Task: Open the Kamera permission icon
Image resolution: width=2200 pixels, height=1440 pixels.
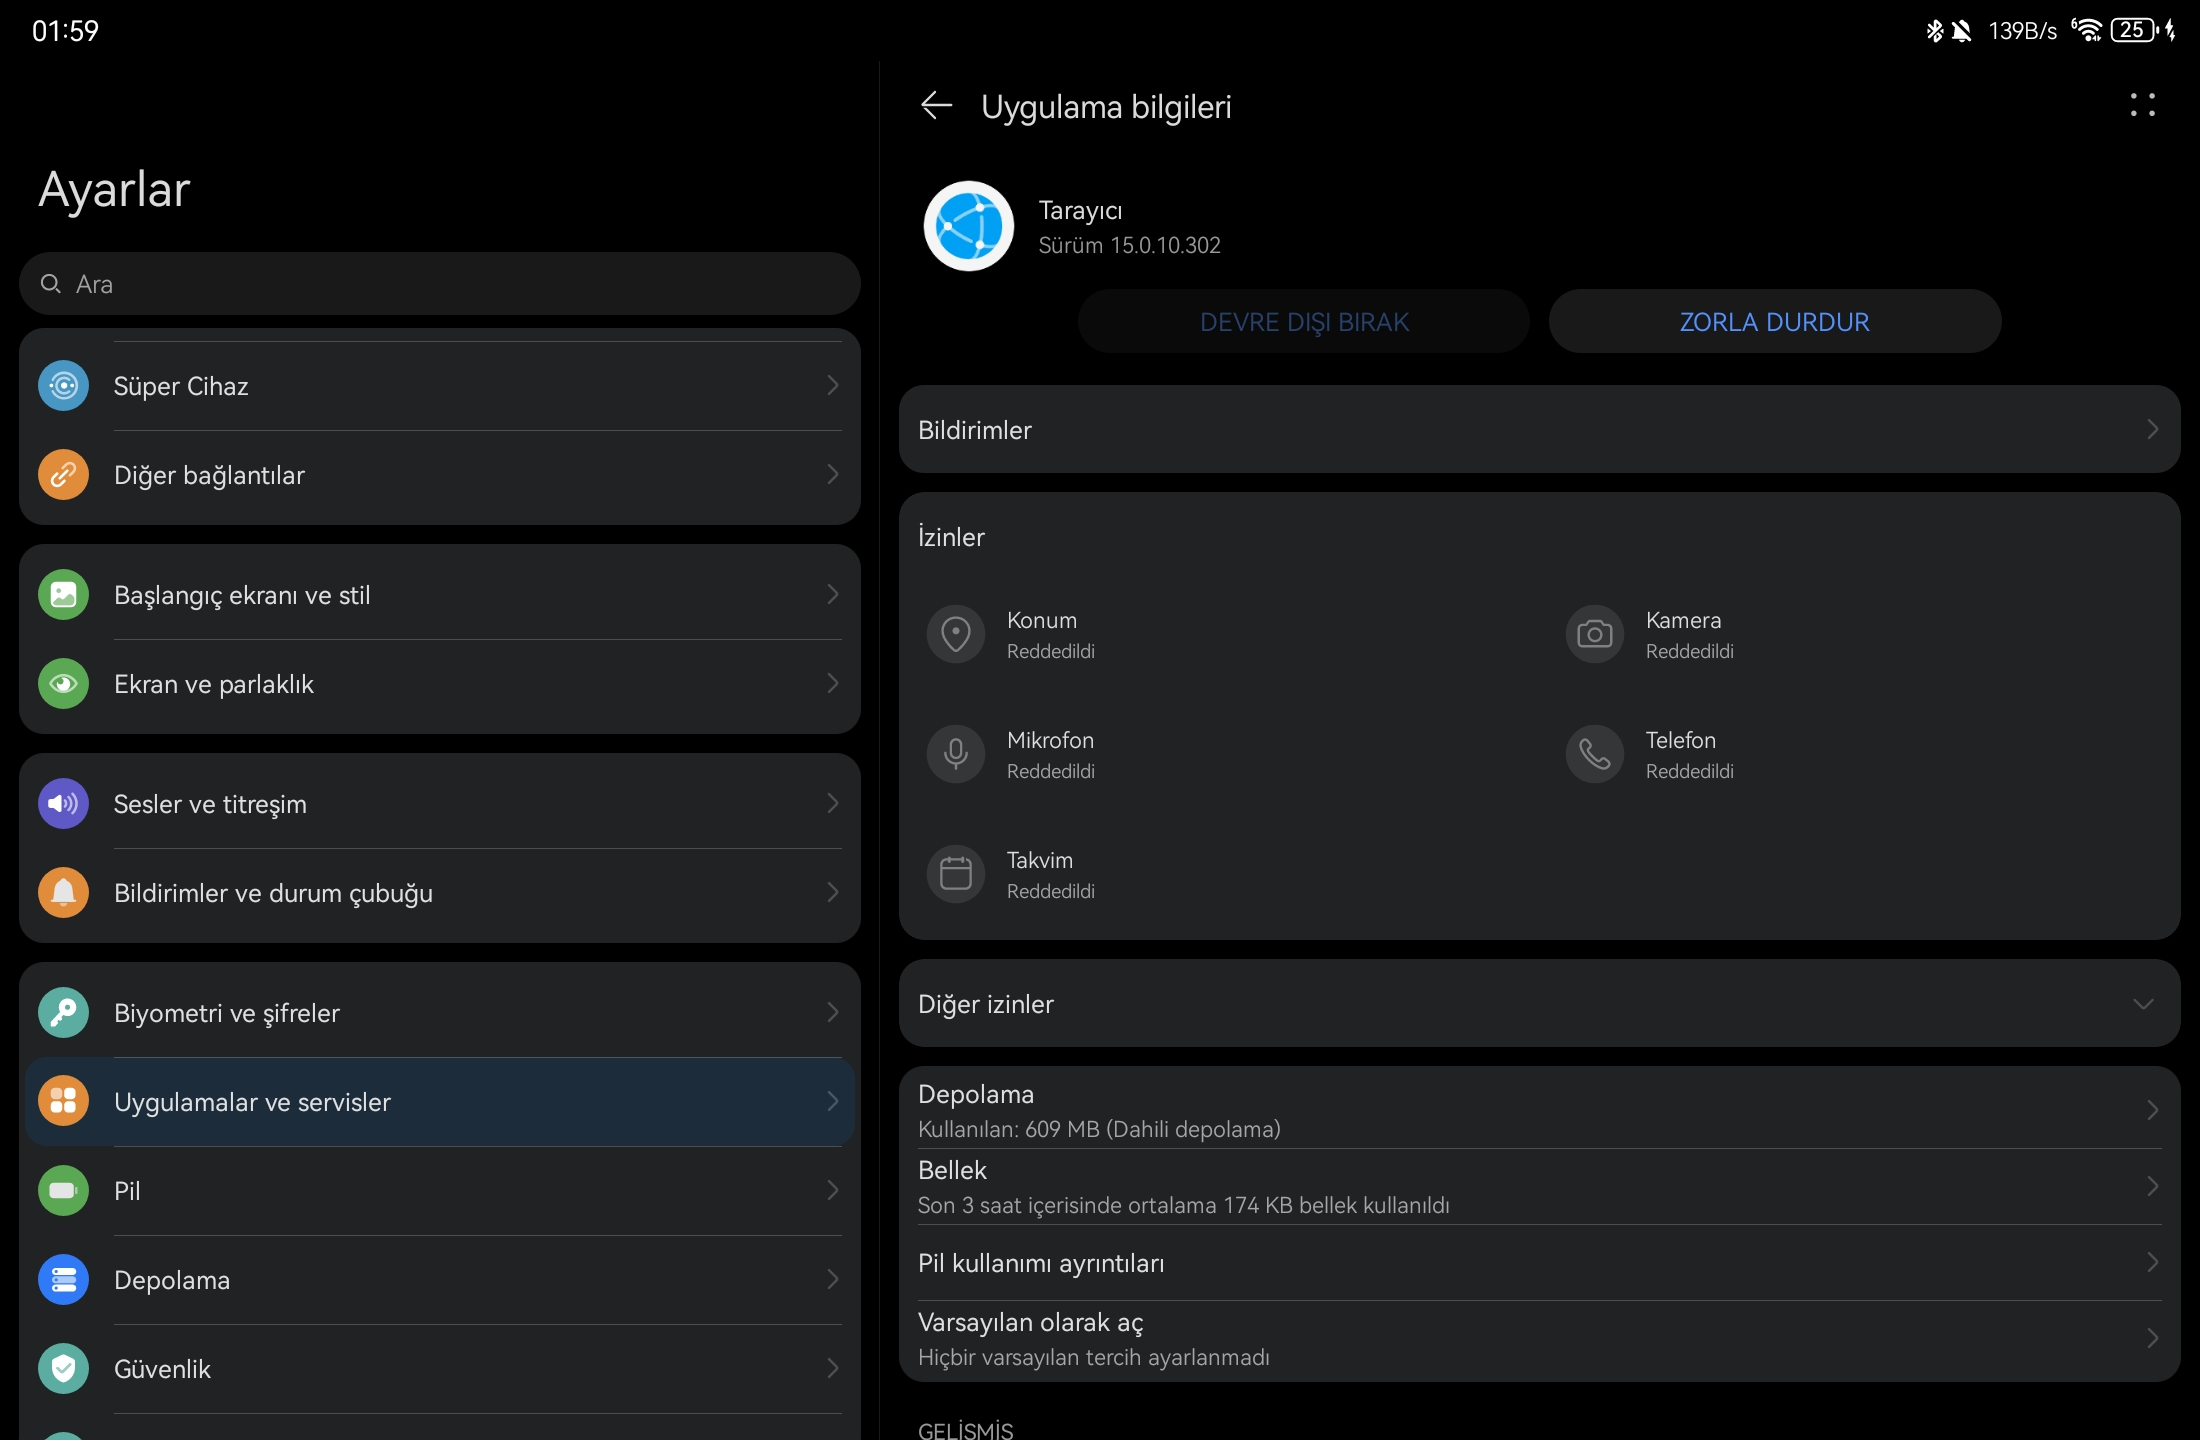Action: point(1595,634)
